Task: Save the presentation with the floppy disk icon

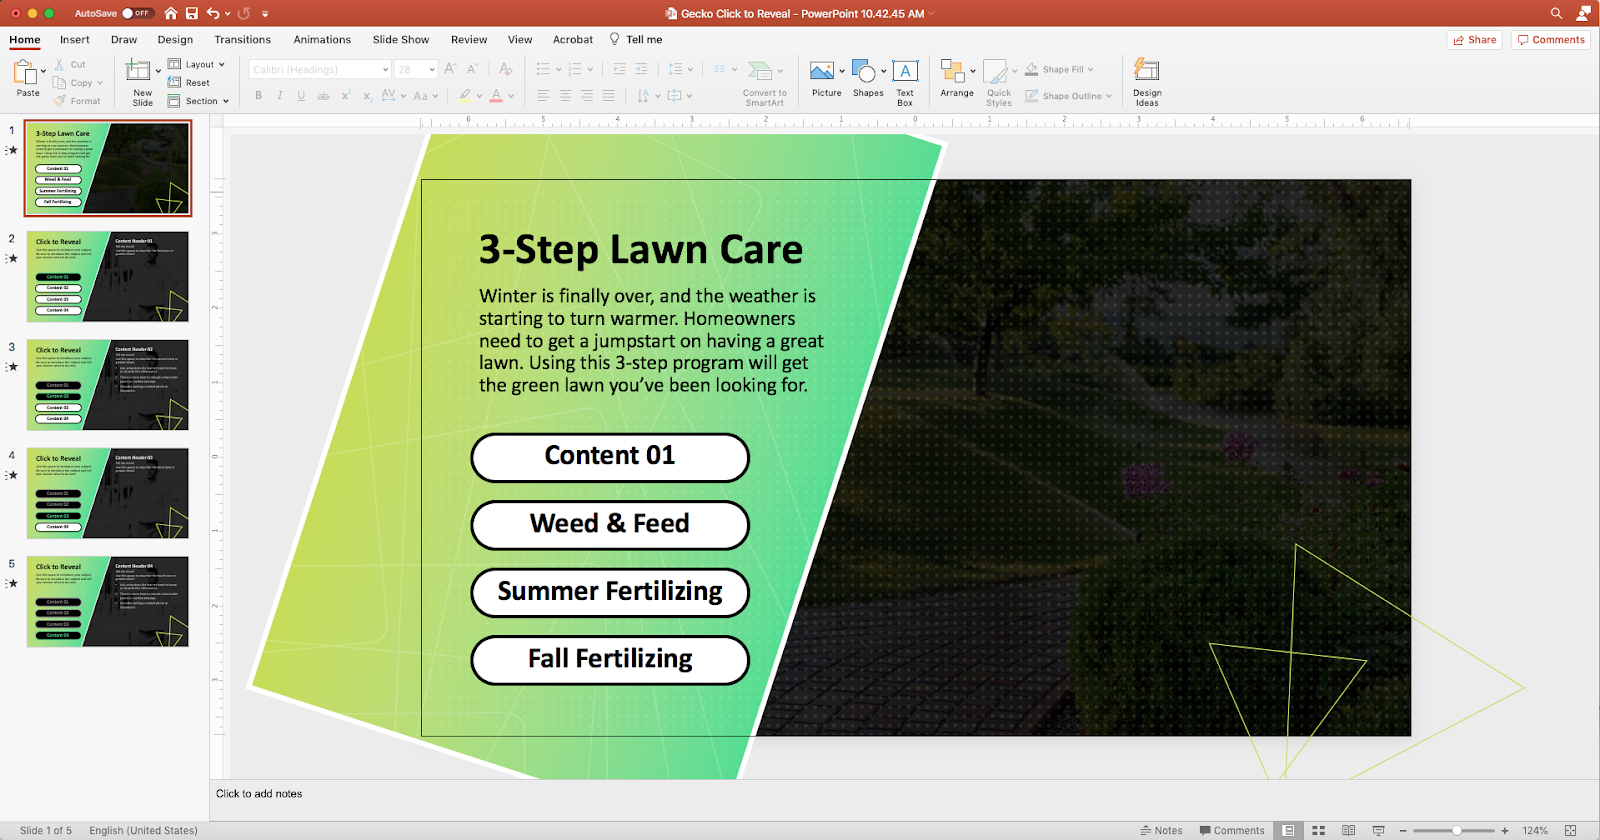Action: point(192,13)
